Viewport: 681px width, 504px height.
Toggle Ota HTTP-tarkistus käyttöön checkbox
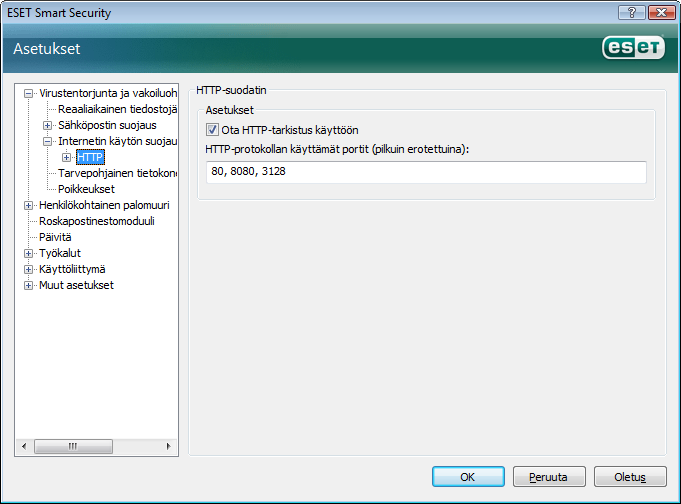pos(212,130)
